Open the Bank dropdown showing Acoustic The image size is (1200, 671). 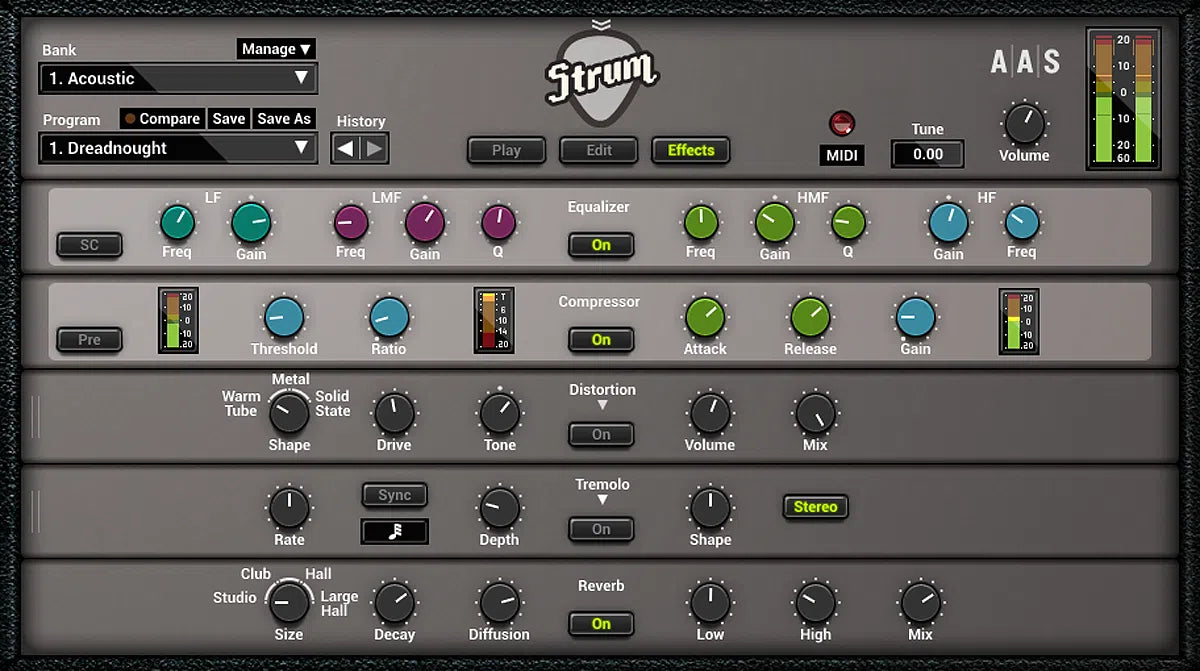(x=178, y=78)
